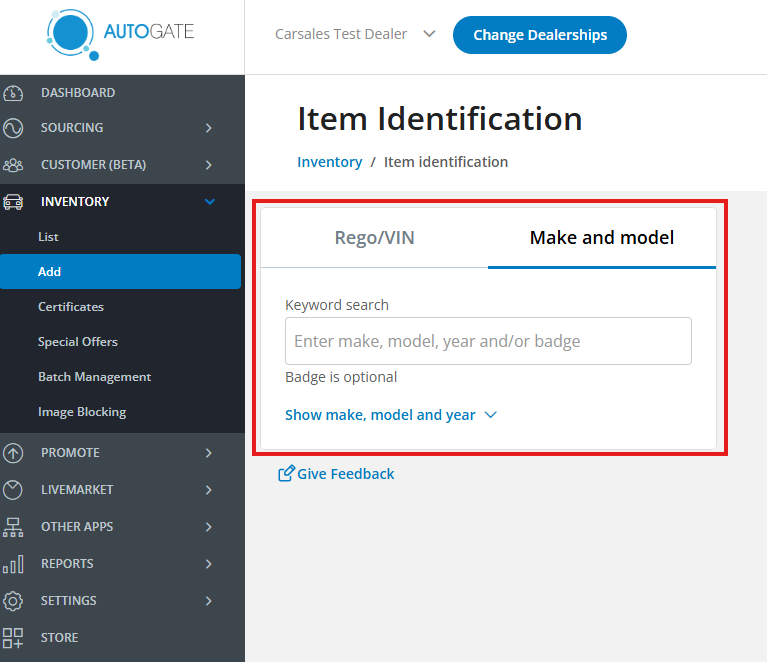Expand the Sourcing submenu chevron
Image resolution: width=767 pixels, height=662 pixels.
(x=209, y=128)
